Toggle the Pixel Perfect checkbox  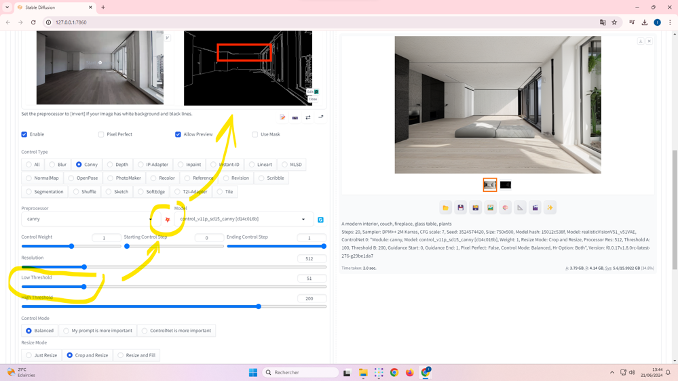[x=101, y=135]
